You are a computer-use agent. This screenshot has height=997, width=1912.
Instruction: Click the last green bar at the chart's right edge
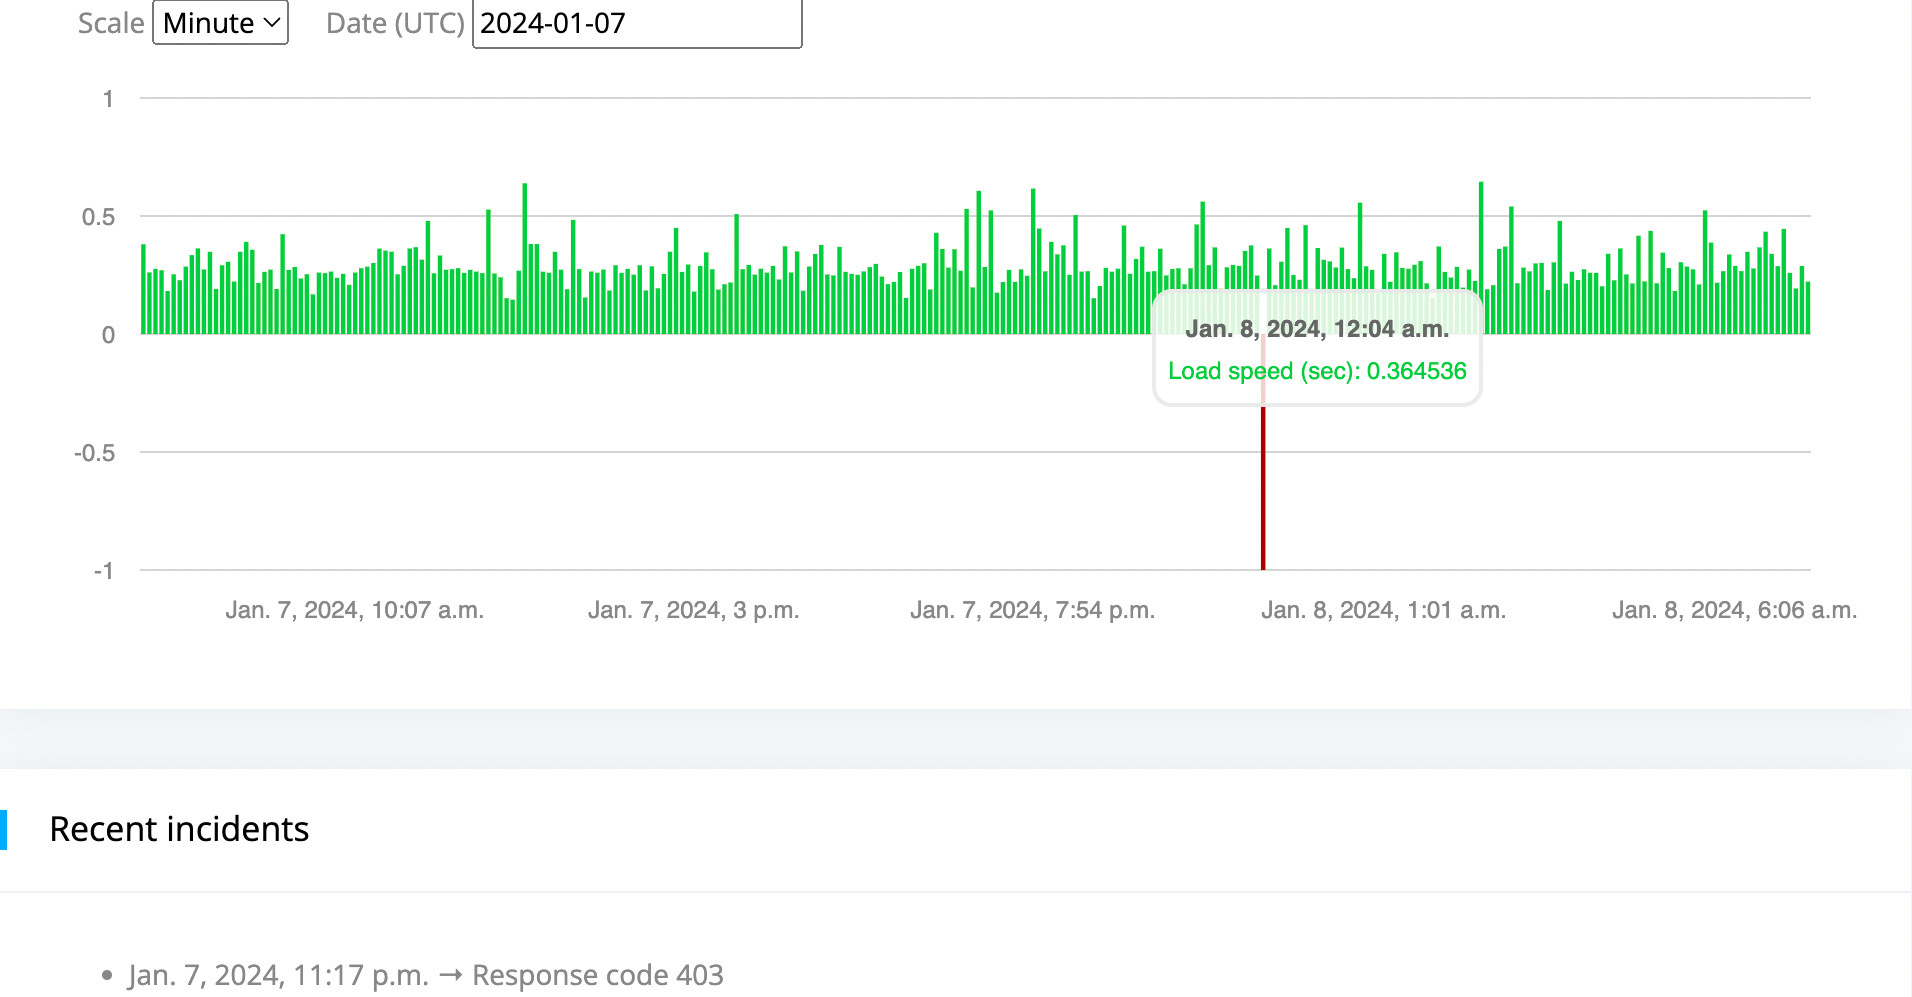pos(1807,308)
